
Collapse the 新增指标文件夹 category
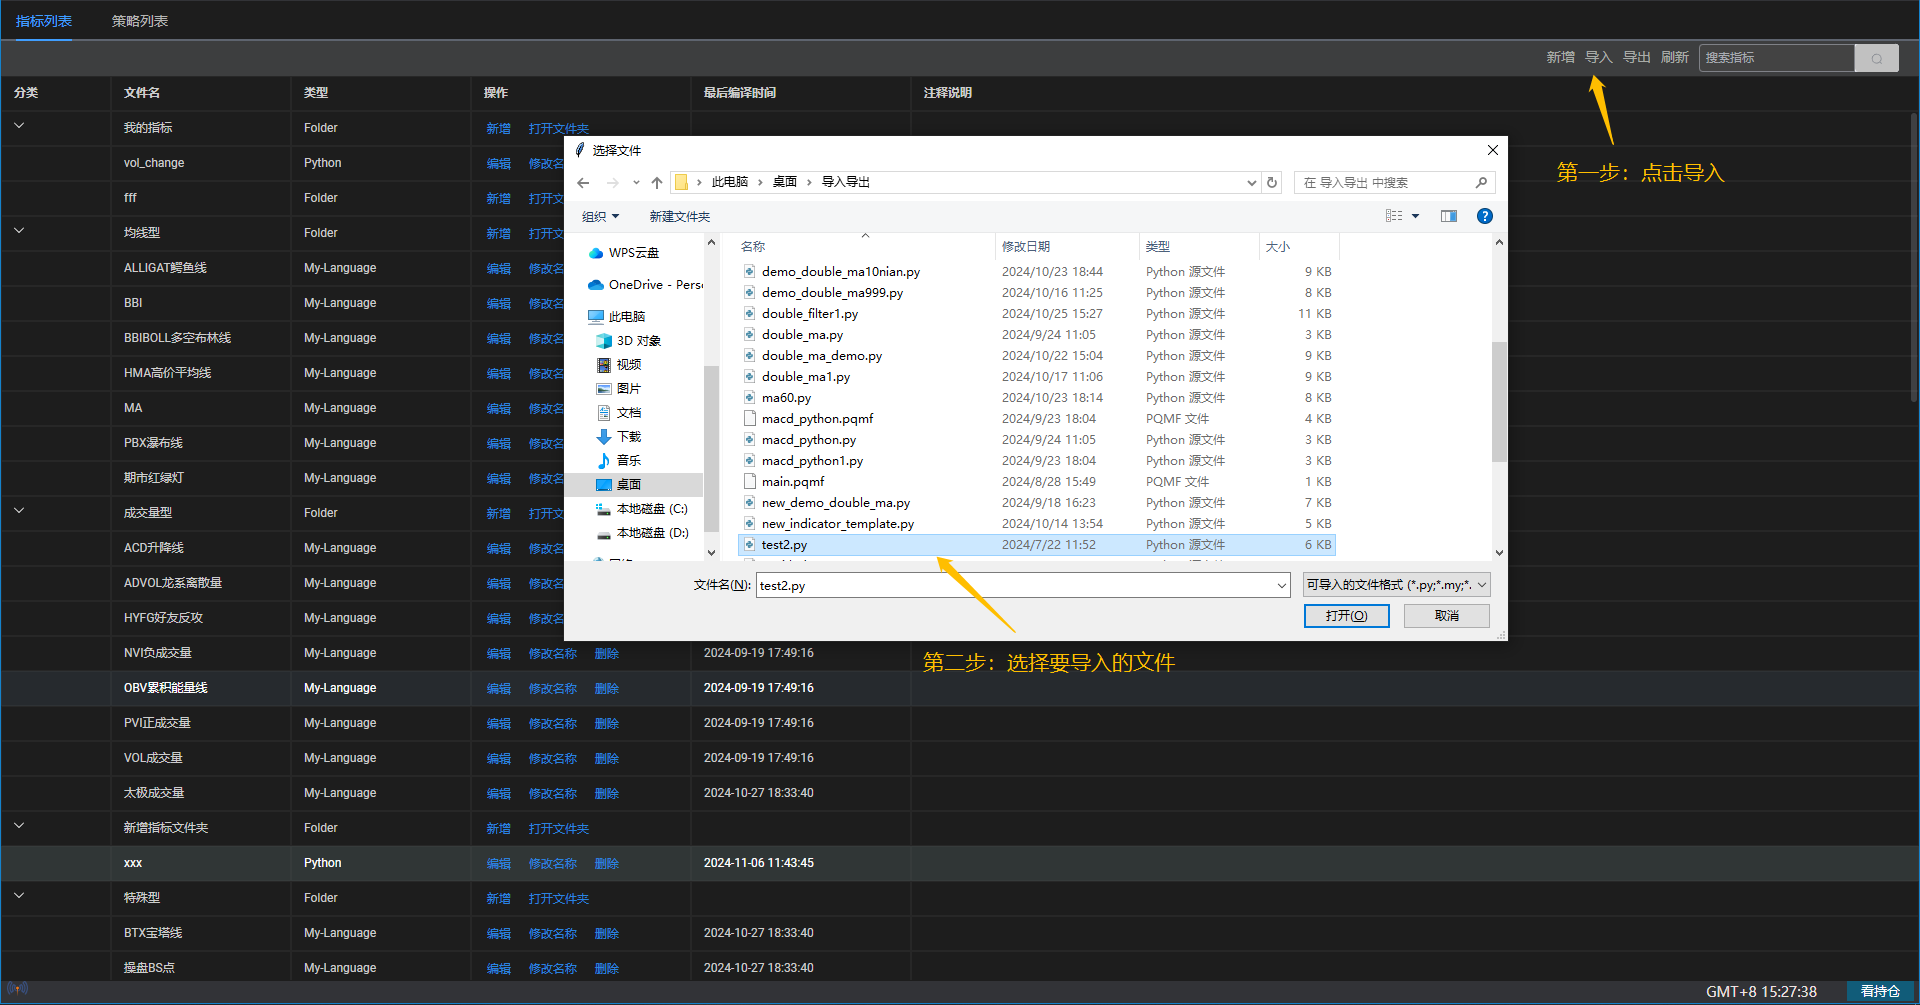[19, 826]
